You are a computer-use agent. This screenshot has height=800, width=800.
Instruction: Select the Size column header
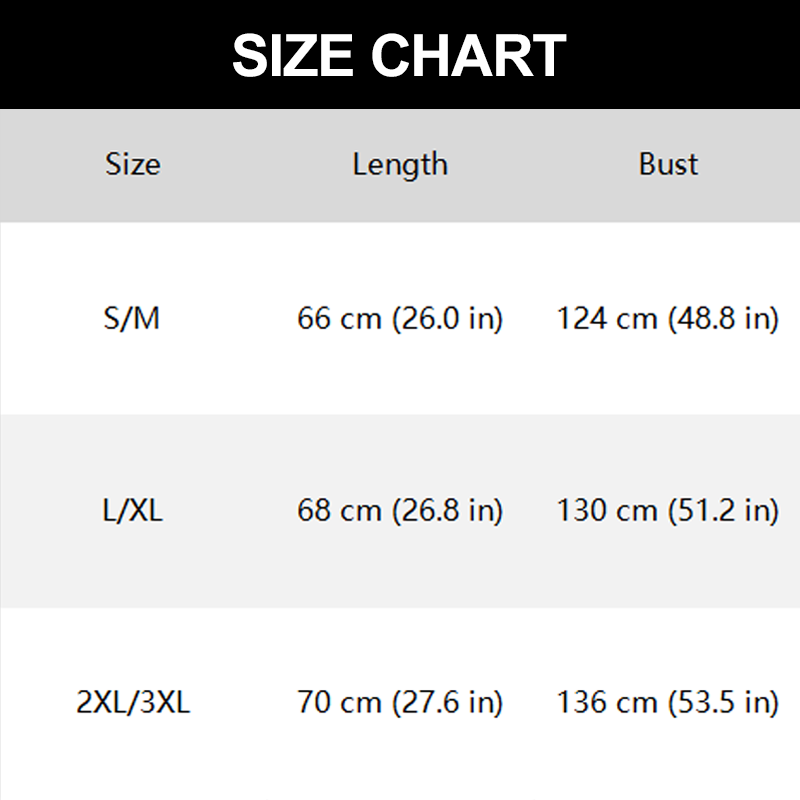point(132,164)
